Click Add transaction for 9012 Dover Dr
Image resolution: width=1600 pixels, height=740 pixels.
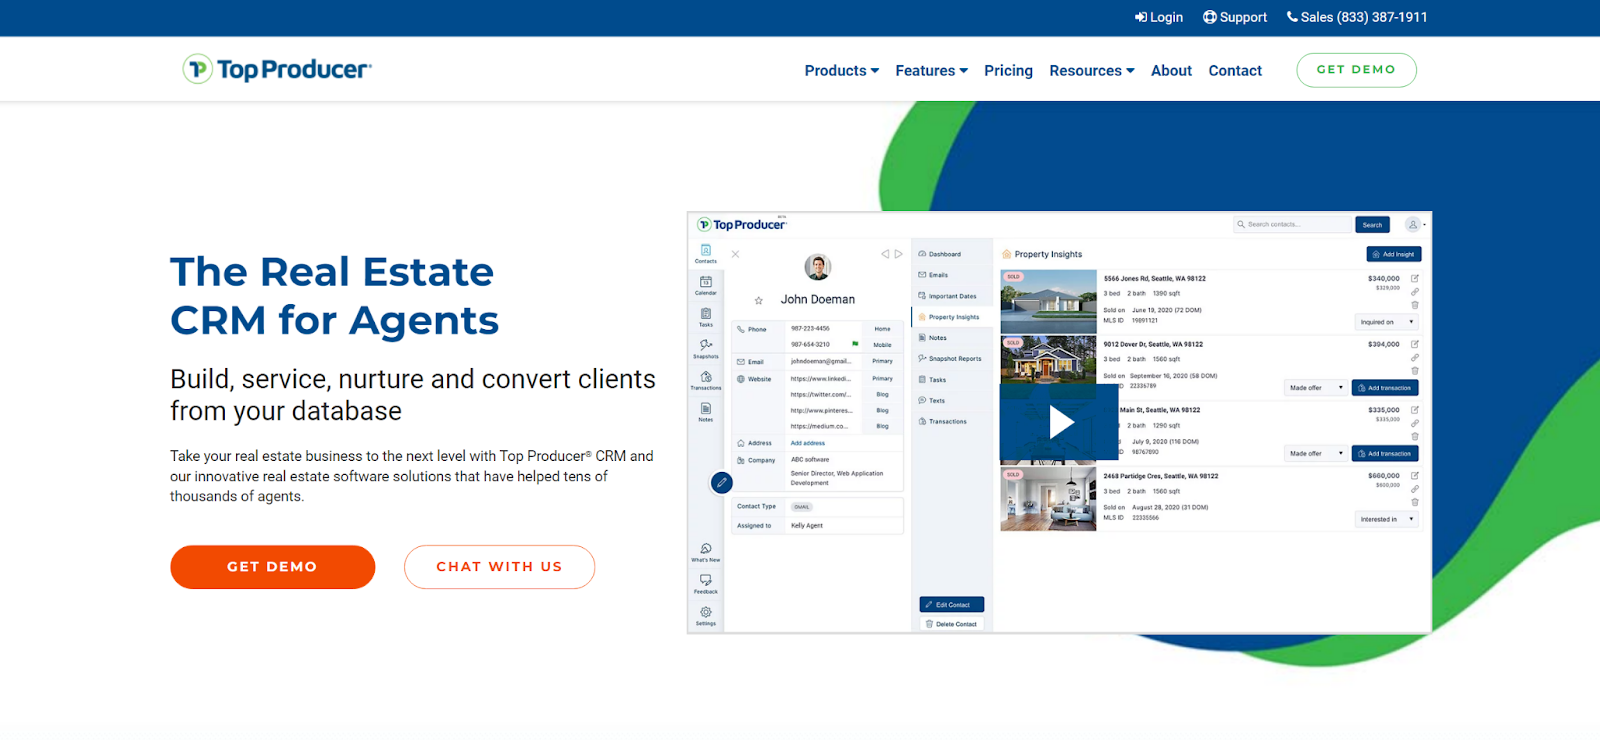click(x=1385, y=388)
